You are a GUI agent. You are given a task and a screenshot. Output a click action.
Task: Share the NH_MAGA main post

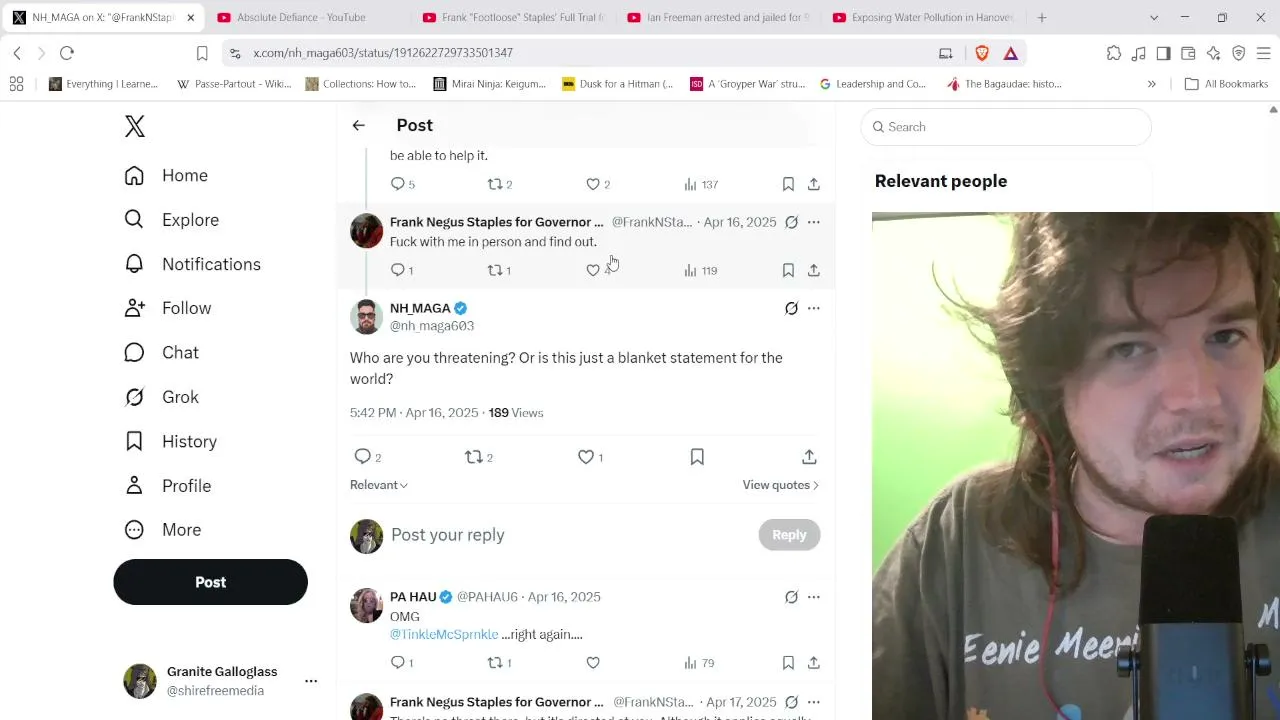pos(809,457)
